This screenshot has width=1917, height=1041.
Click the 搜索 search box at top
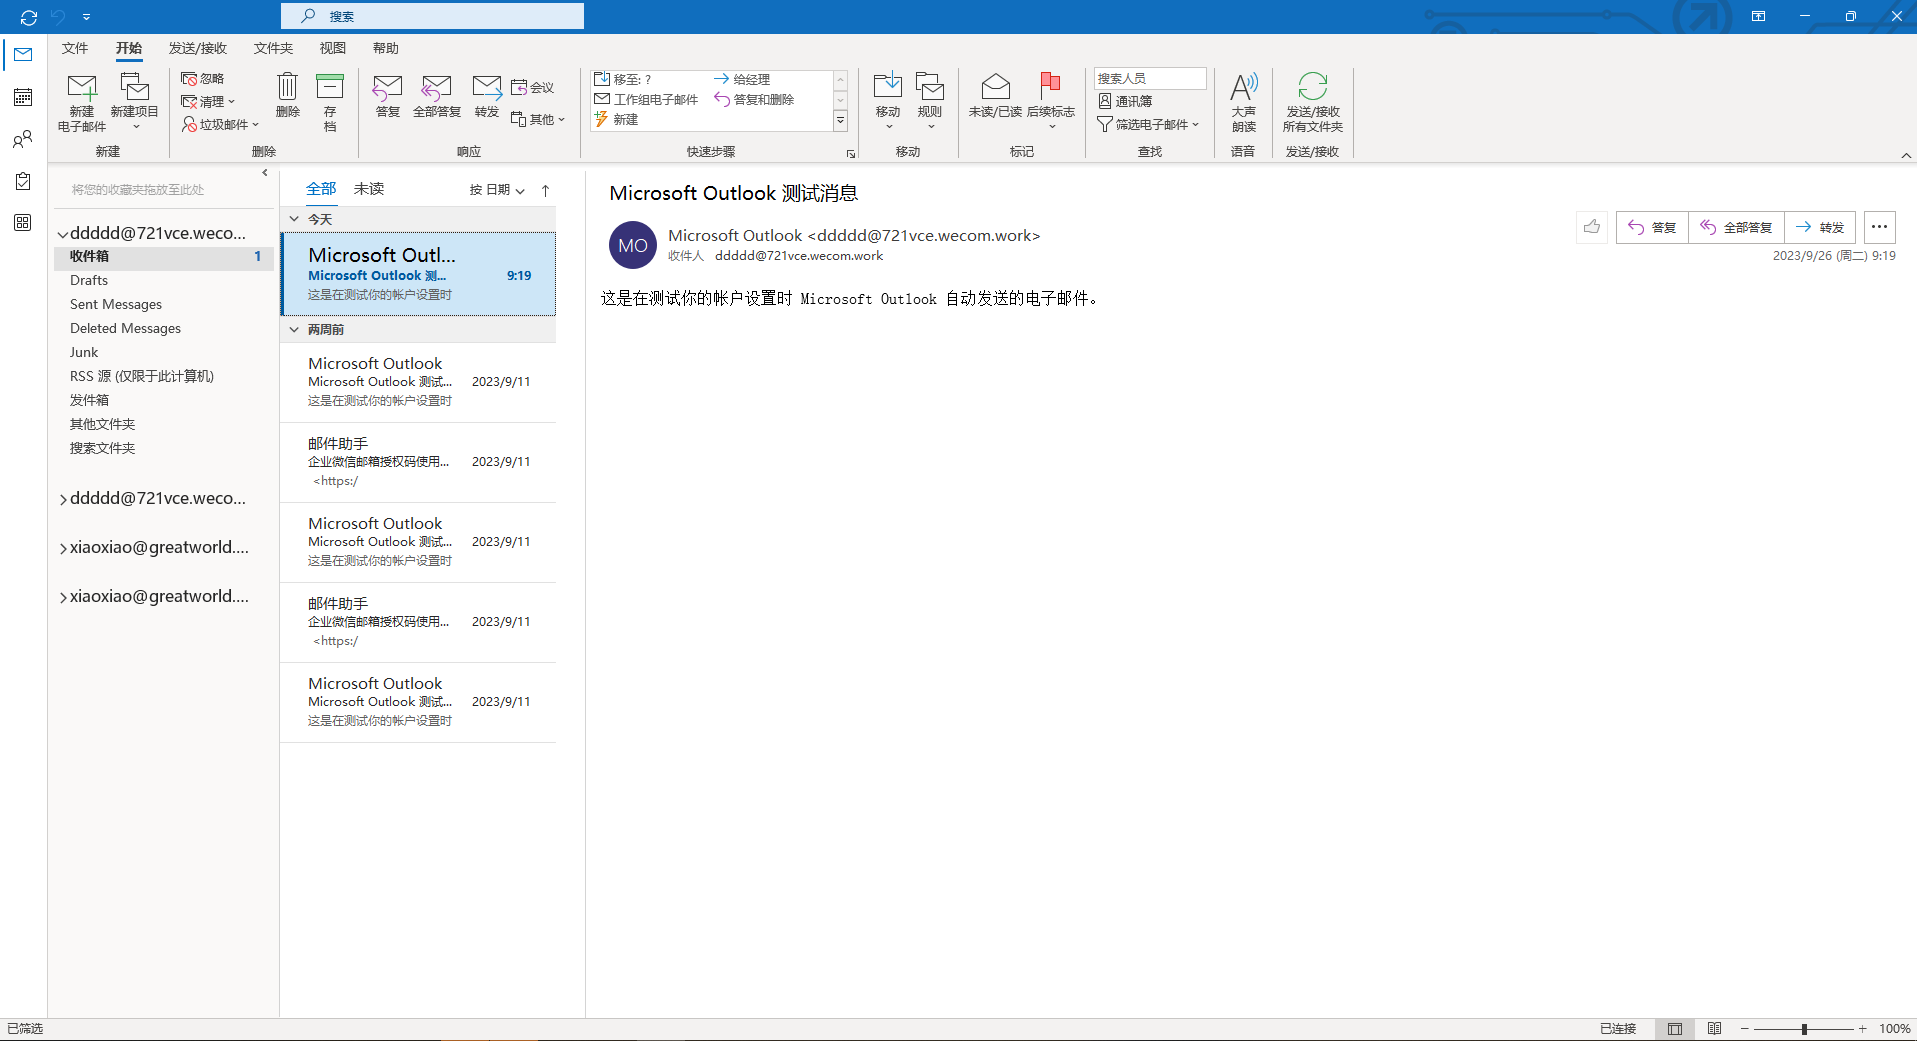pos(431,16)
